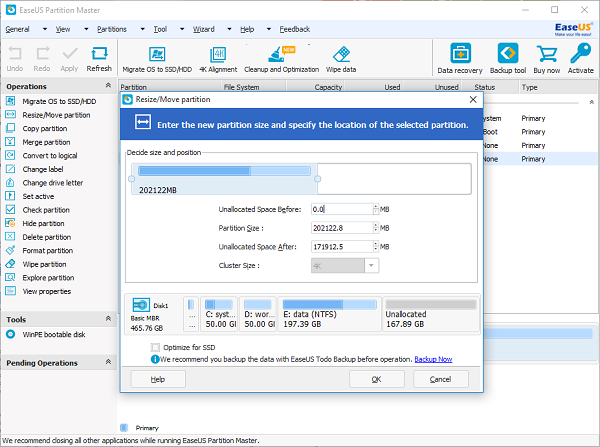Click the left partition resize handle
Image resolution: width=600 pixels, height=447 pixels.
click(x=132, y=179)
